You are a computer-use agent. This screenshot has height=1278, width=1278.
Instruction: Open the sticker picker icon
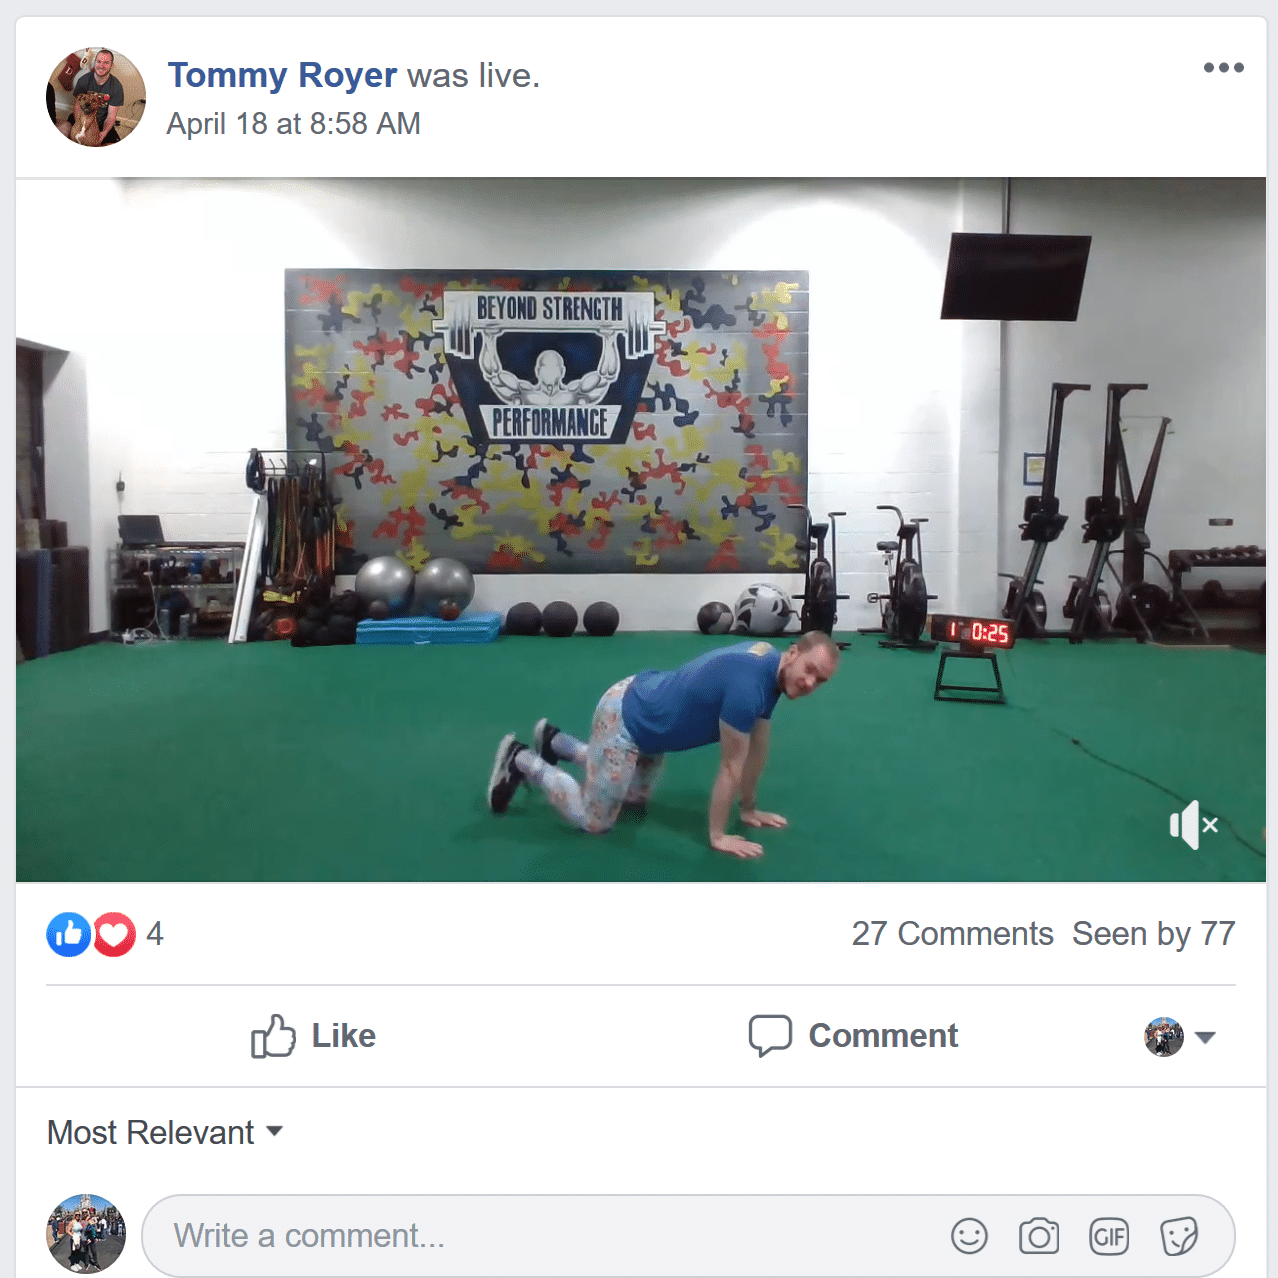(1179, 1236)
